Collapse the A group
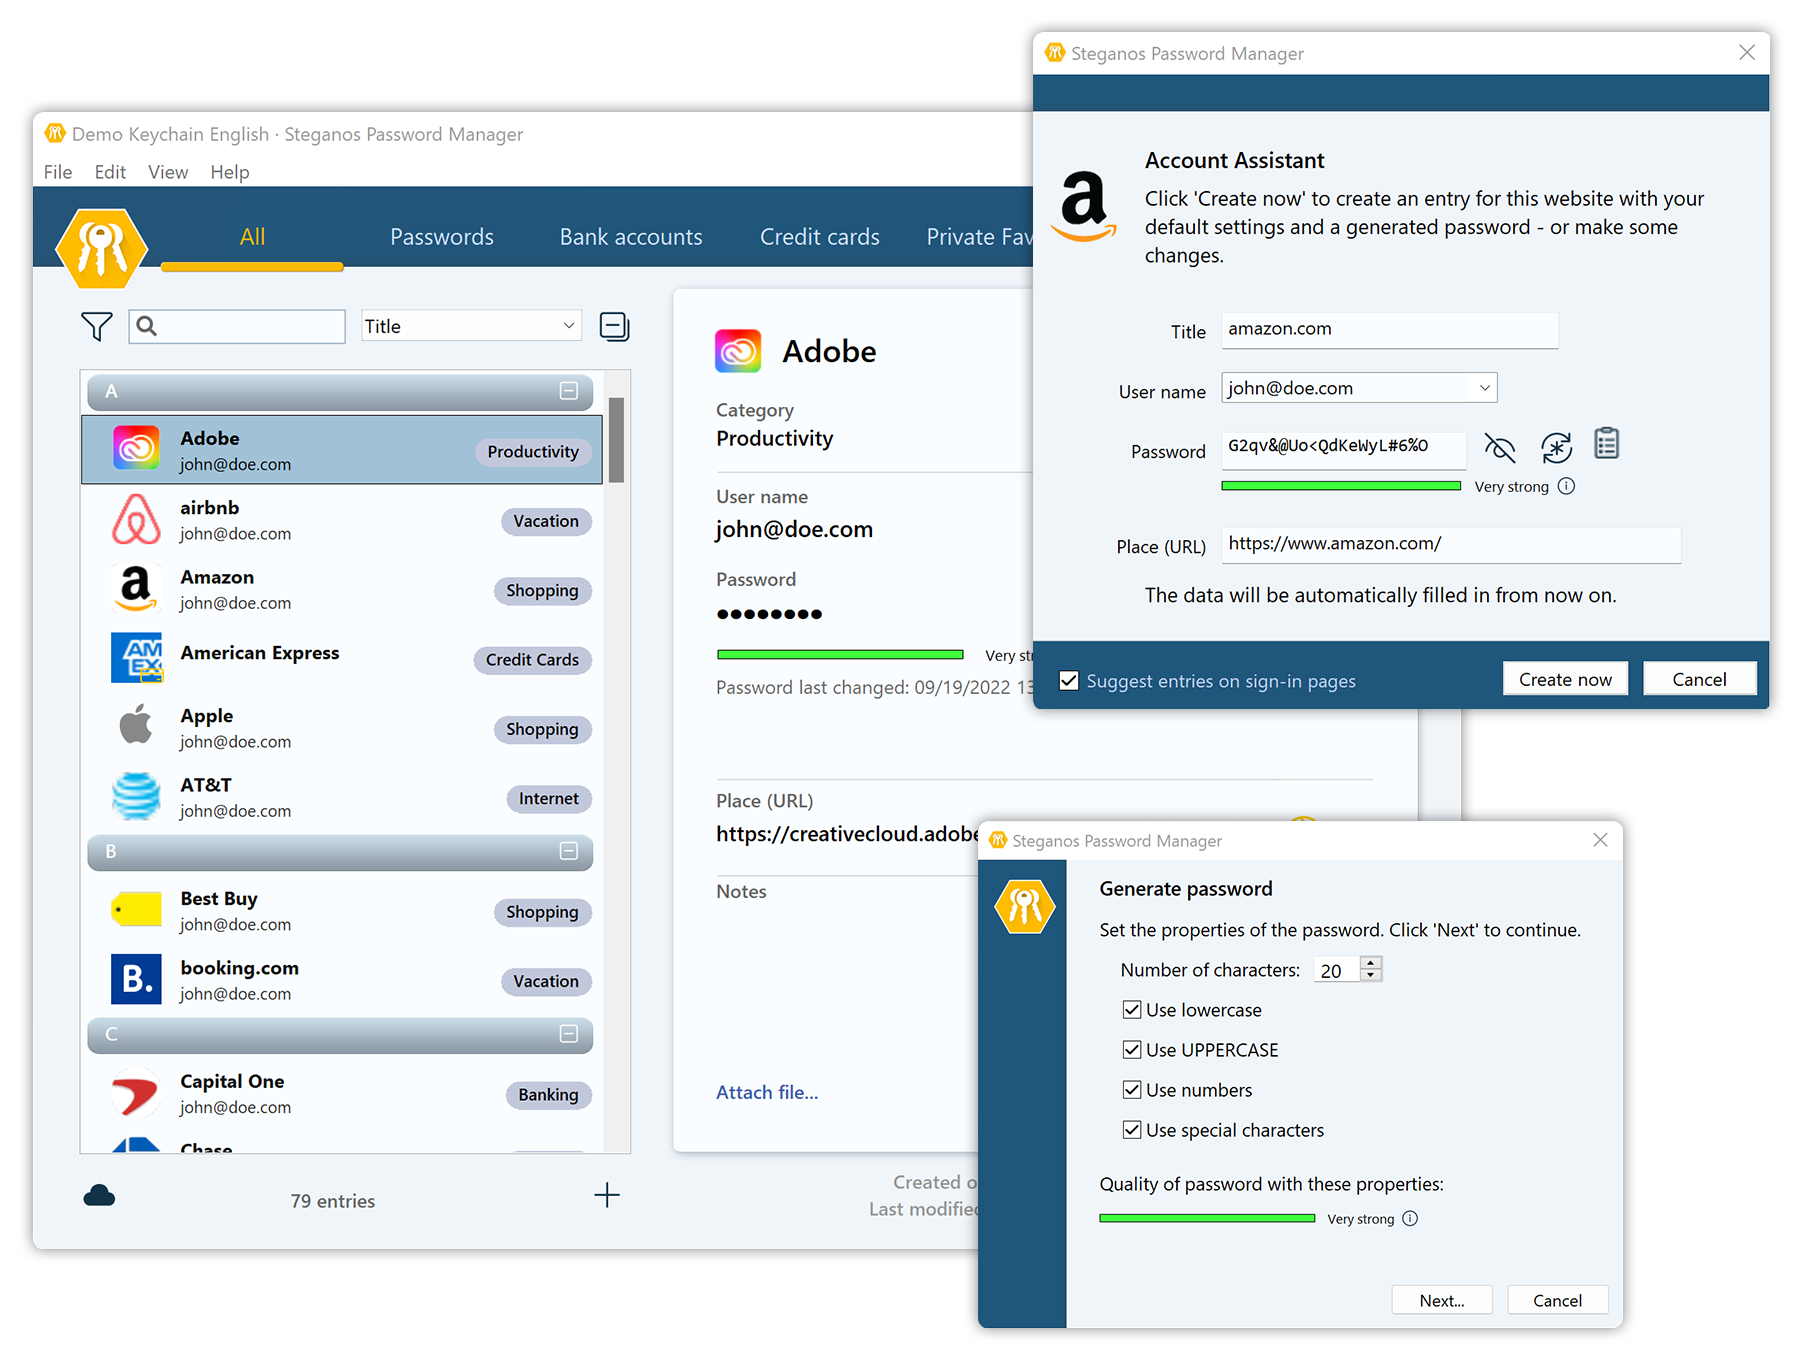This screenshot has height=1360, width=1804. pos(569,391)
